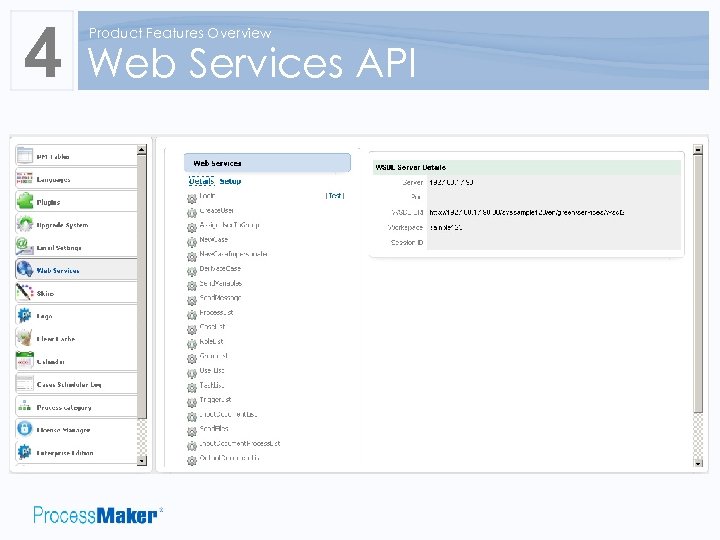Select the Login web service entry
Viewport: 720px width, 540px height.
(x=207, y=196)
